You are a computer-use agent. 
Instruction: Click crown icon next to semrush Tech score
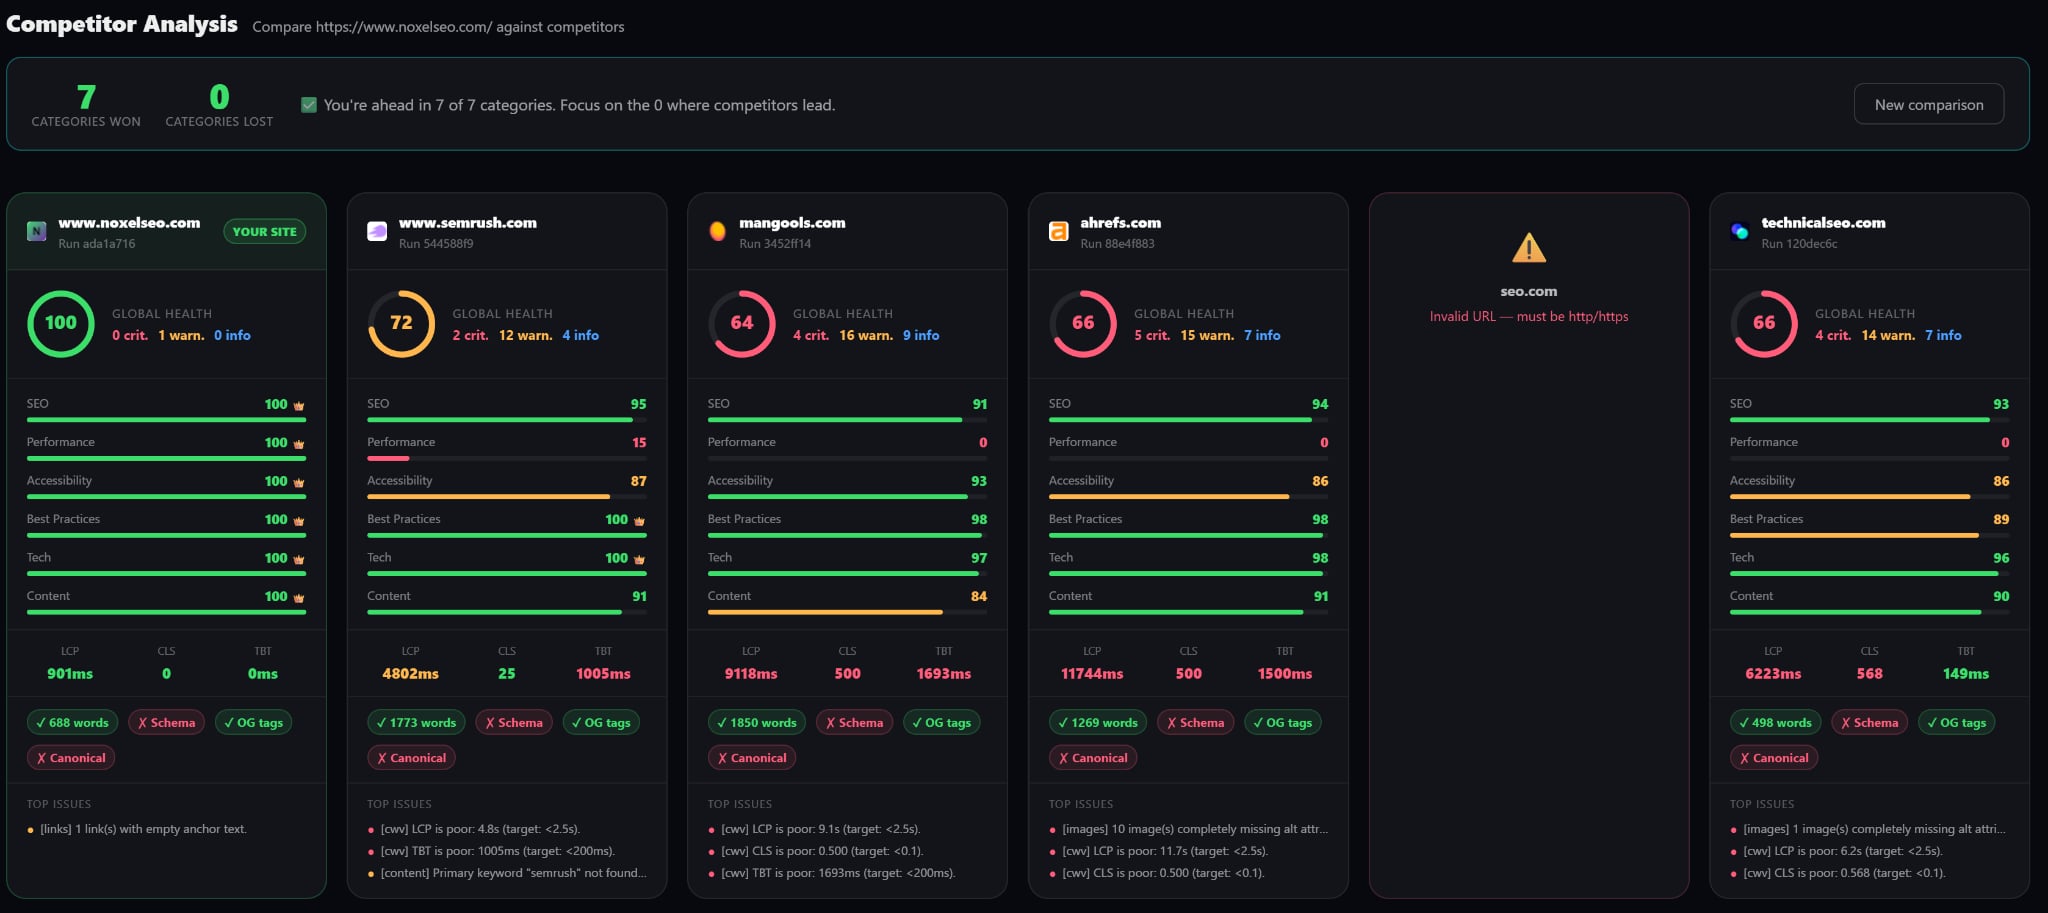click(639, 559)
